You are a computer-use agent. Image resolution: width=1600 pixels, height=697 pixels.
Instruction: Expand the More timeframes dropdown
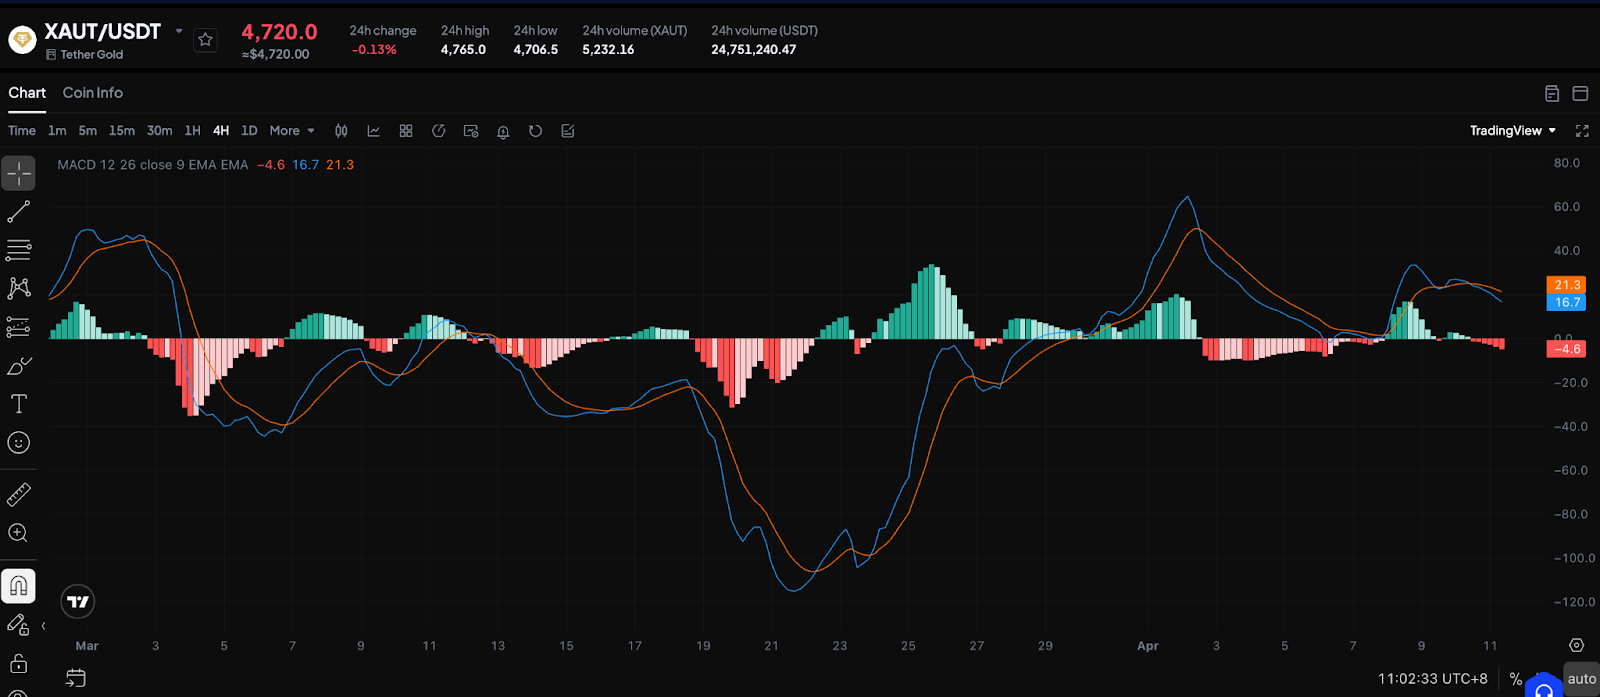[292, 131]
